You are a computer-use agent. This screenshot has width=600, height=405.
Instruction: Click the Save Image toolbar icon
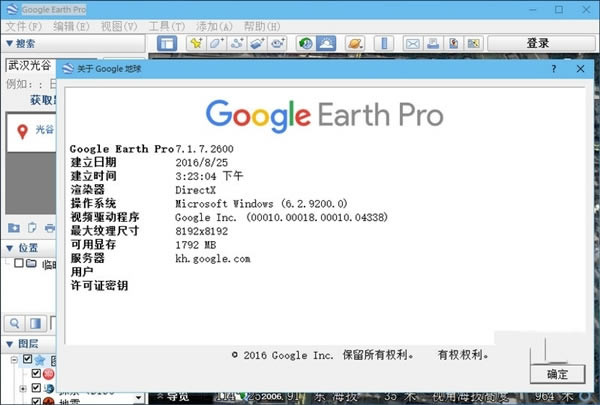pos(453,44)
